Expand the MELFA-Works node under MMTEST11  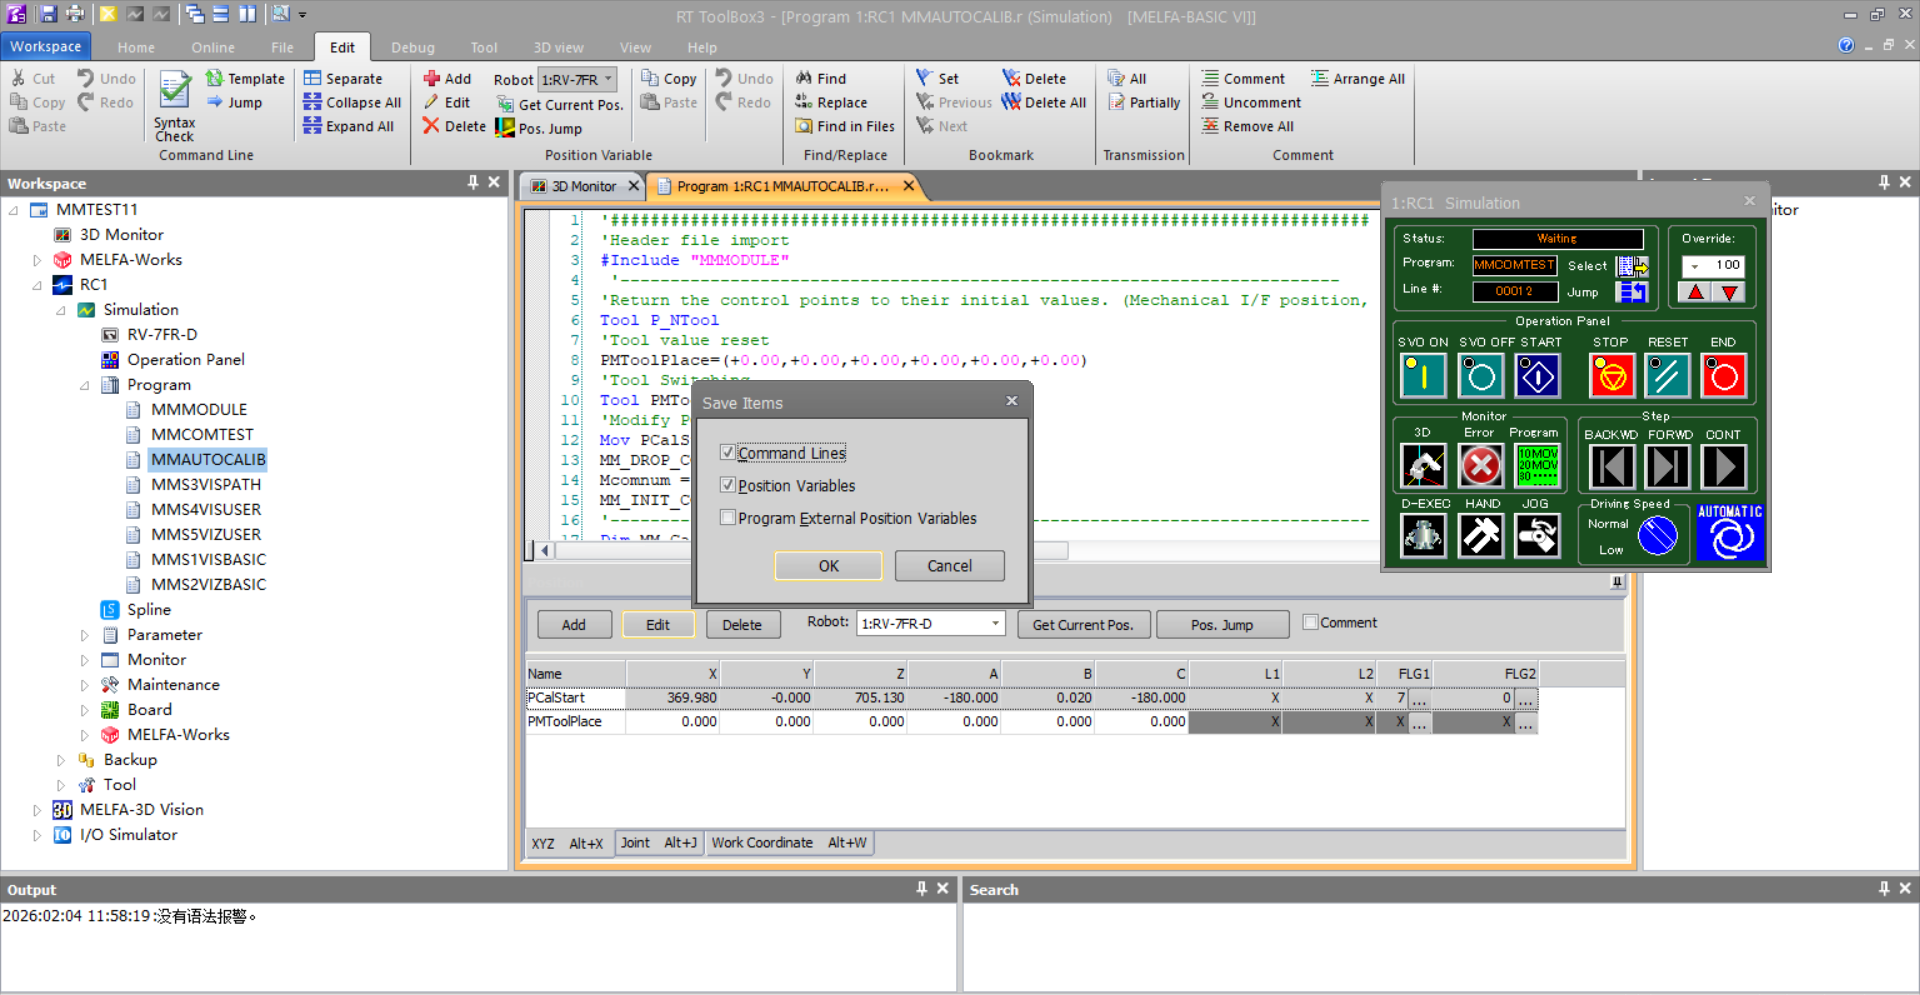pos(37,260)
